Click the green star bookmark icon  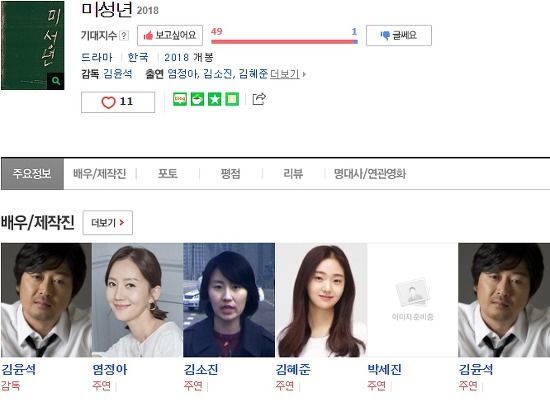click(215, 99)
